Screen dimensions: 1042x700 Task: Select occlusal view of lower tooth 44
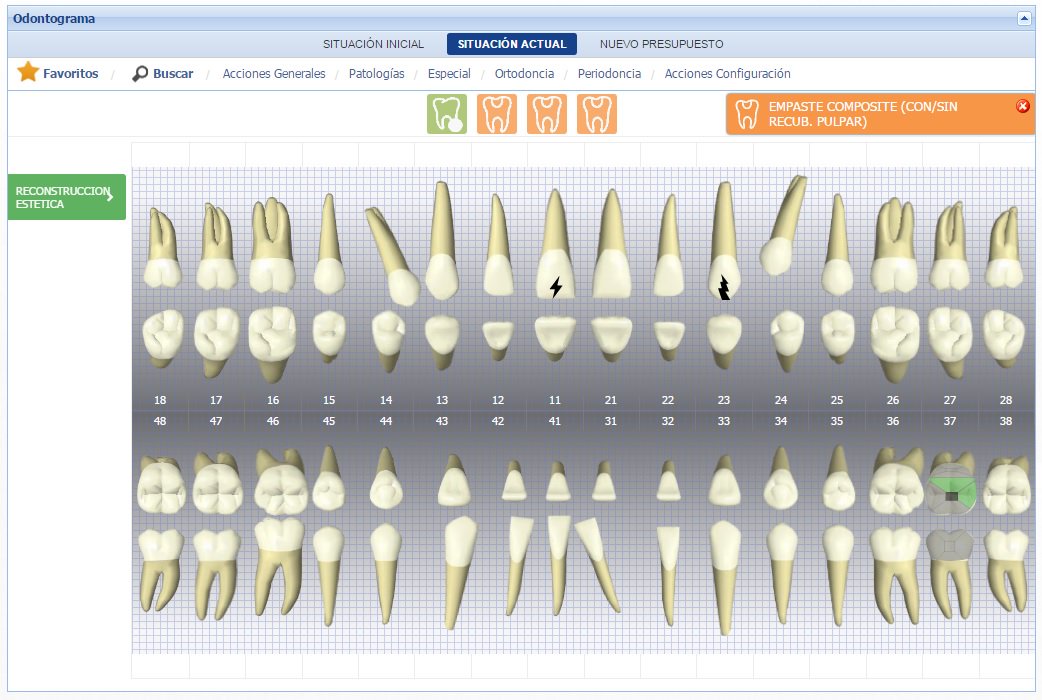pyautogui.click(x=386, y=479)
